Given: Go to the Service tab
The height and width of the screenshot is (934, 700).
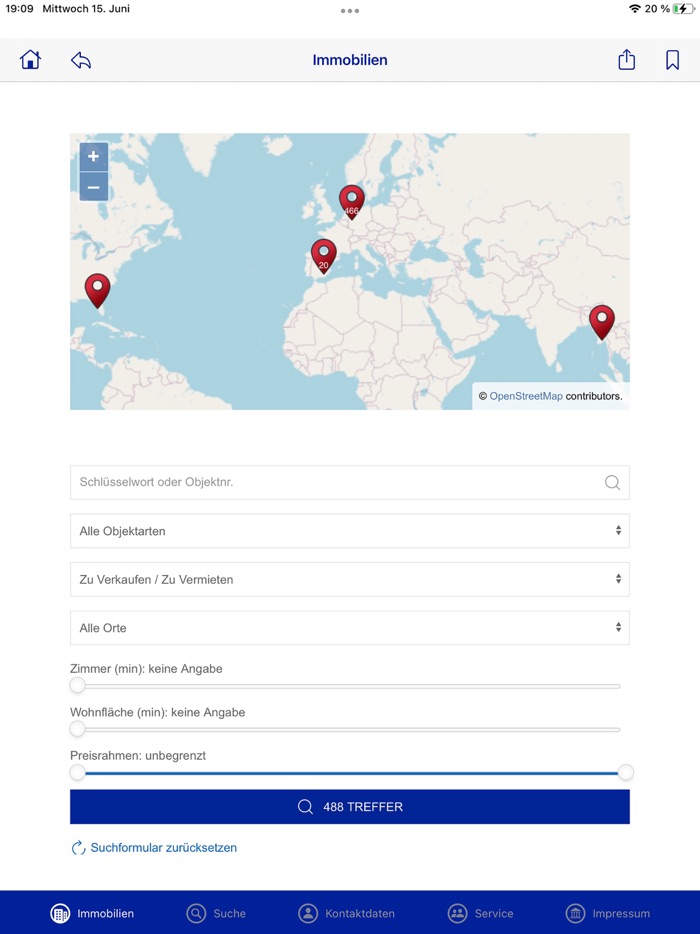Looking at the screenshot, I should [481, 913].
